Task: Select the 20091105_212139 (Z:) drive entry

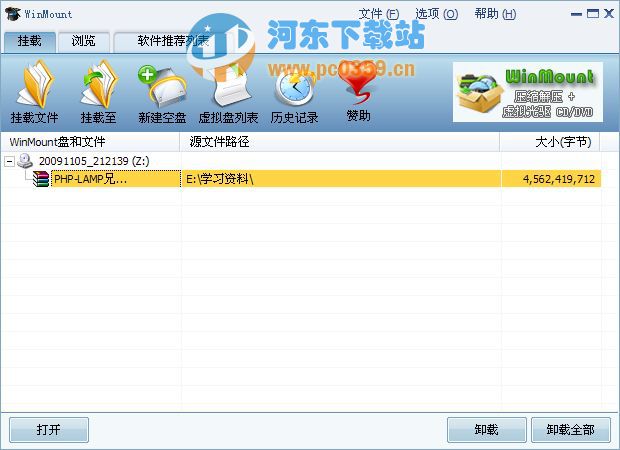Action: tap(94, 161)
